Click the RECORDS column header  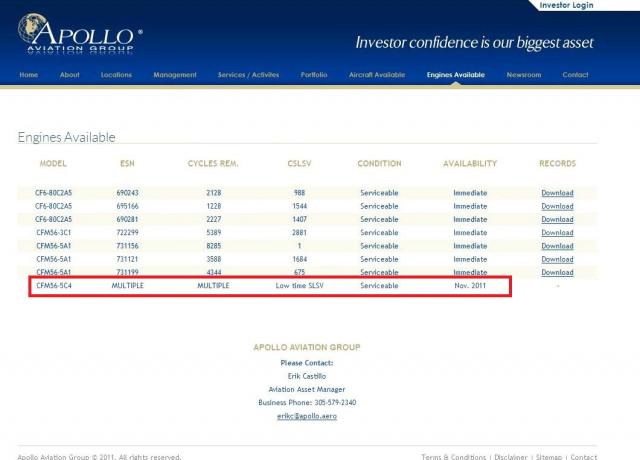(x=557, y=163)
